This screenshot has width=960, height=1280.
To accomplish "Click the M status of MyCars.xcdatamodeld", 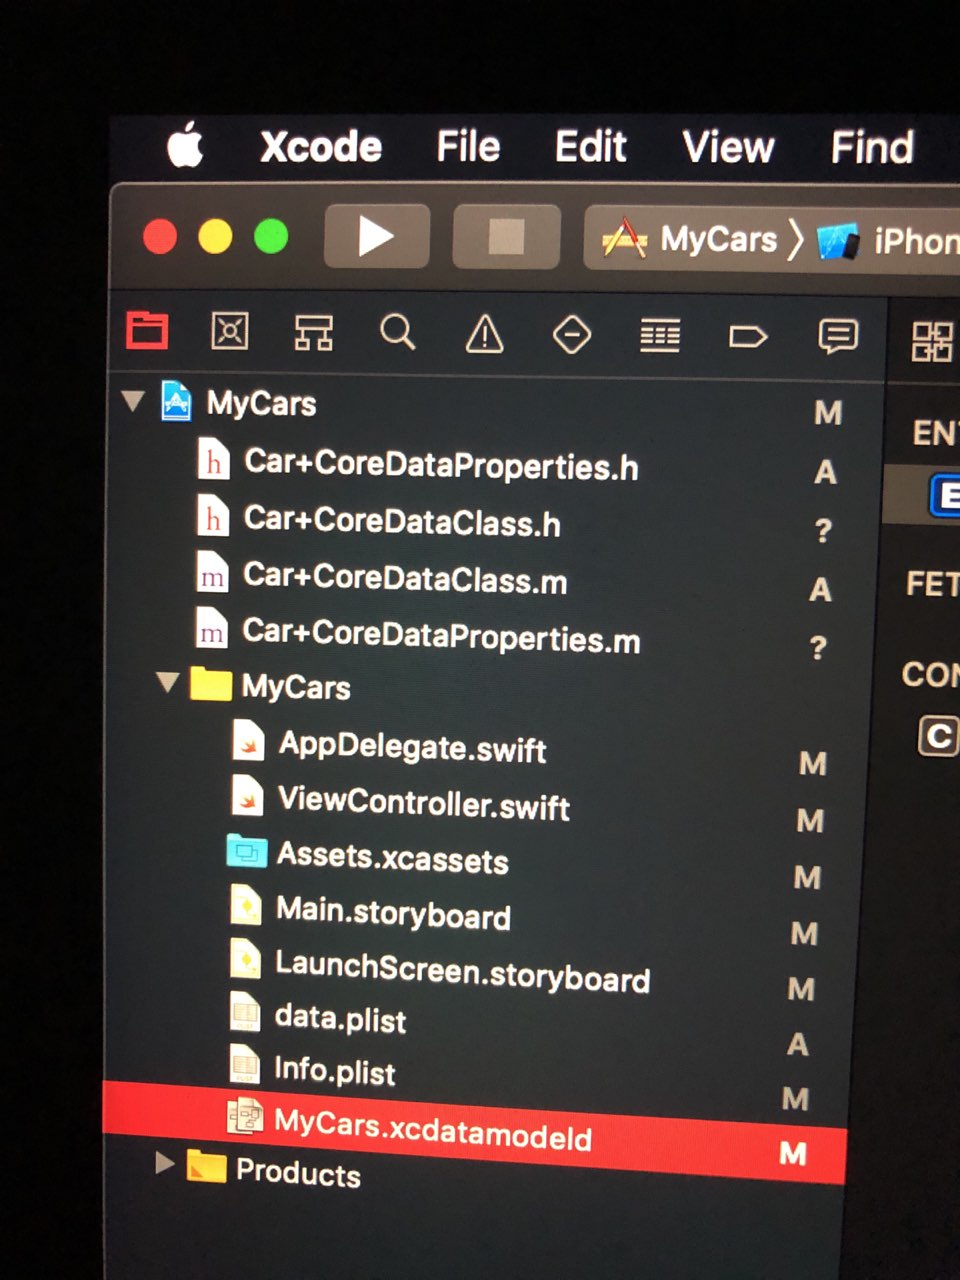I will pos(794,1154).
